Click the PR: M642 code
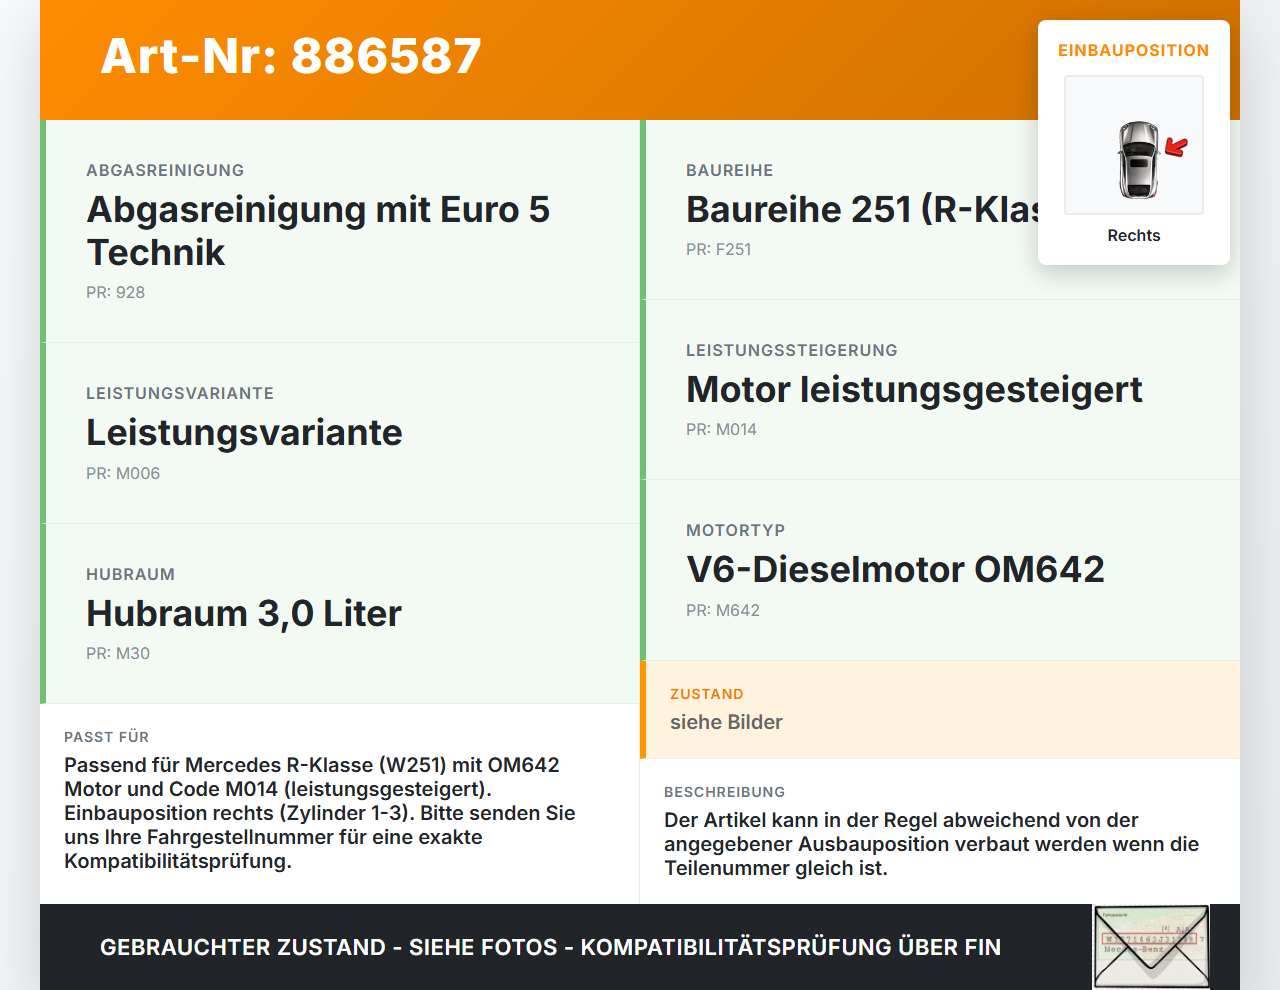This screenshot has width=1280, height=990. [723, 610]
